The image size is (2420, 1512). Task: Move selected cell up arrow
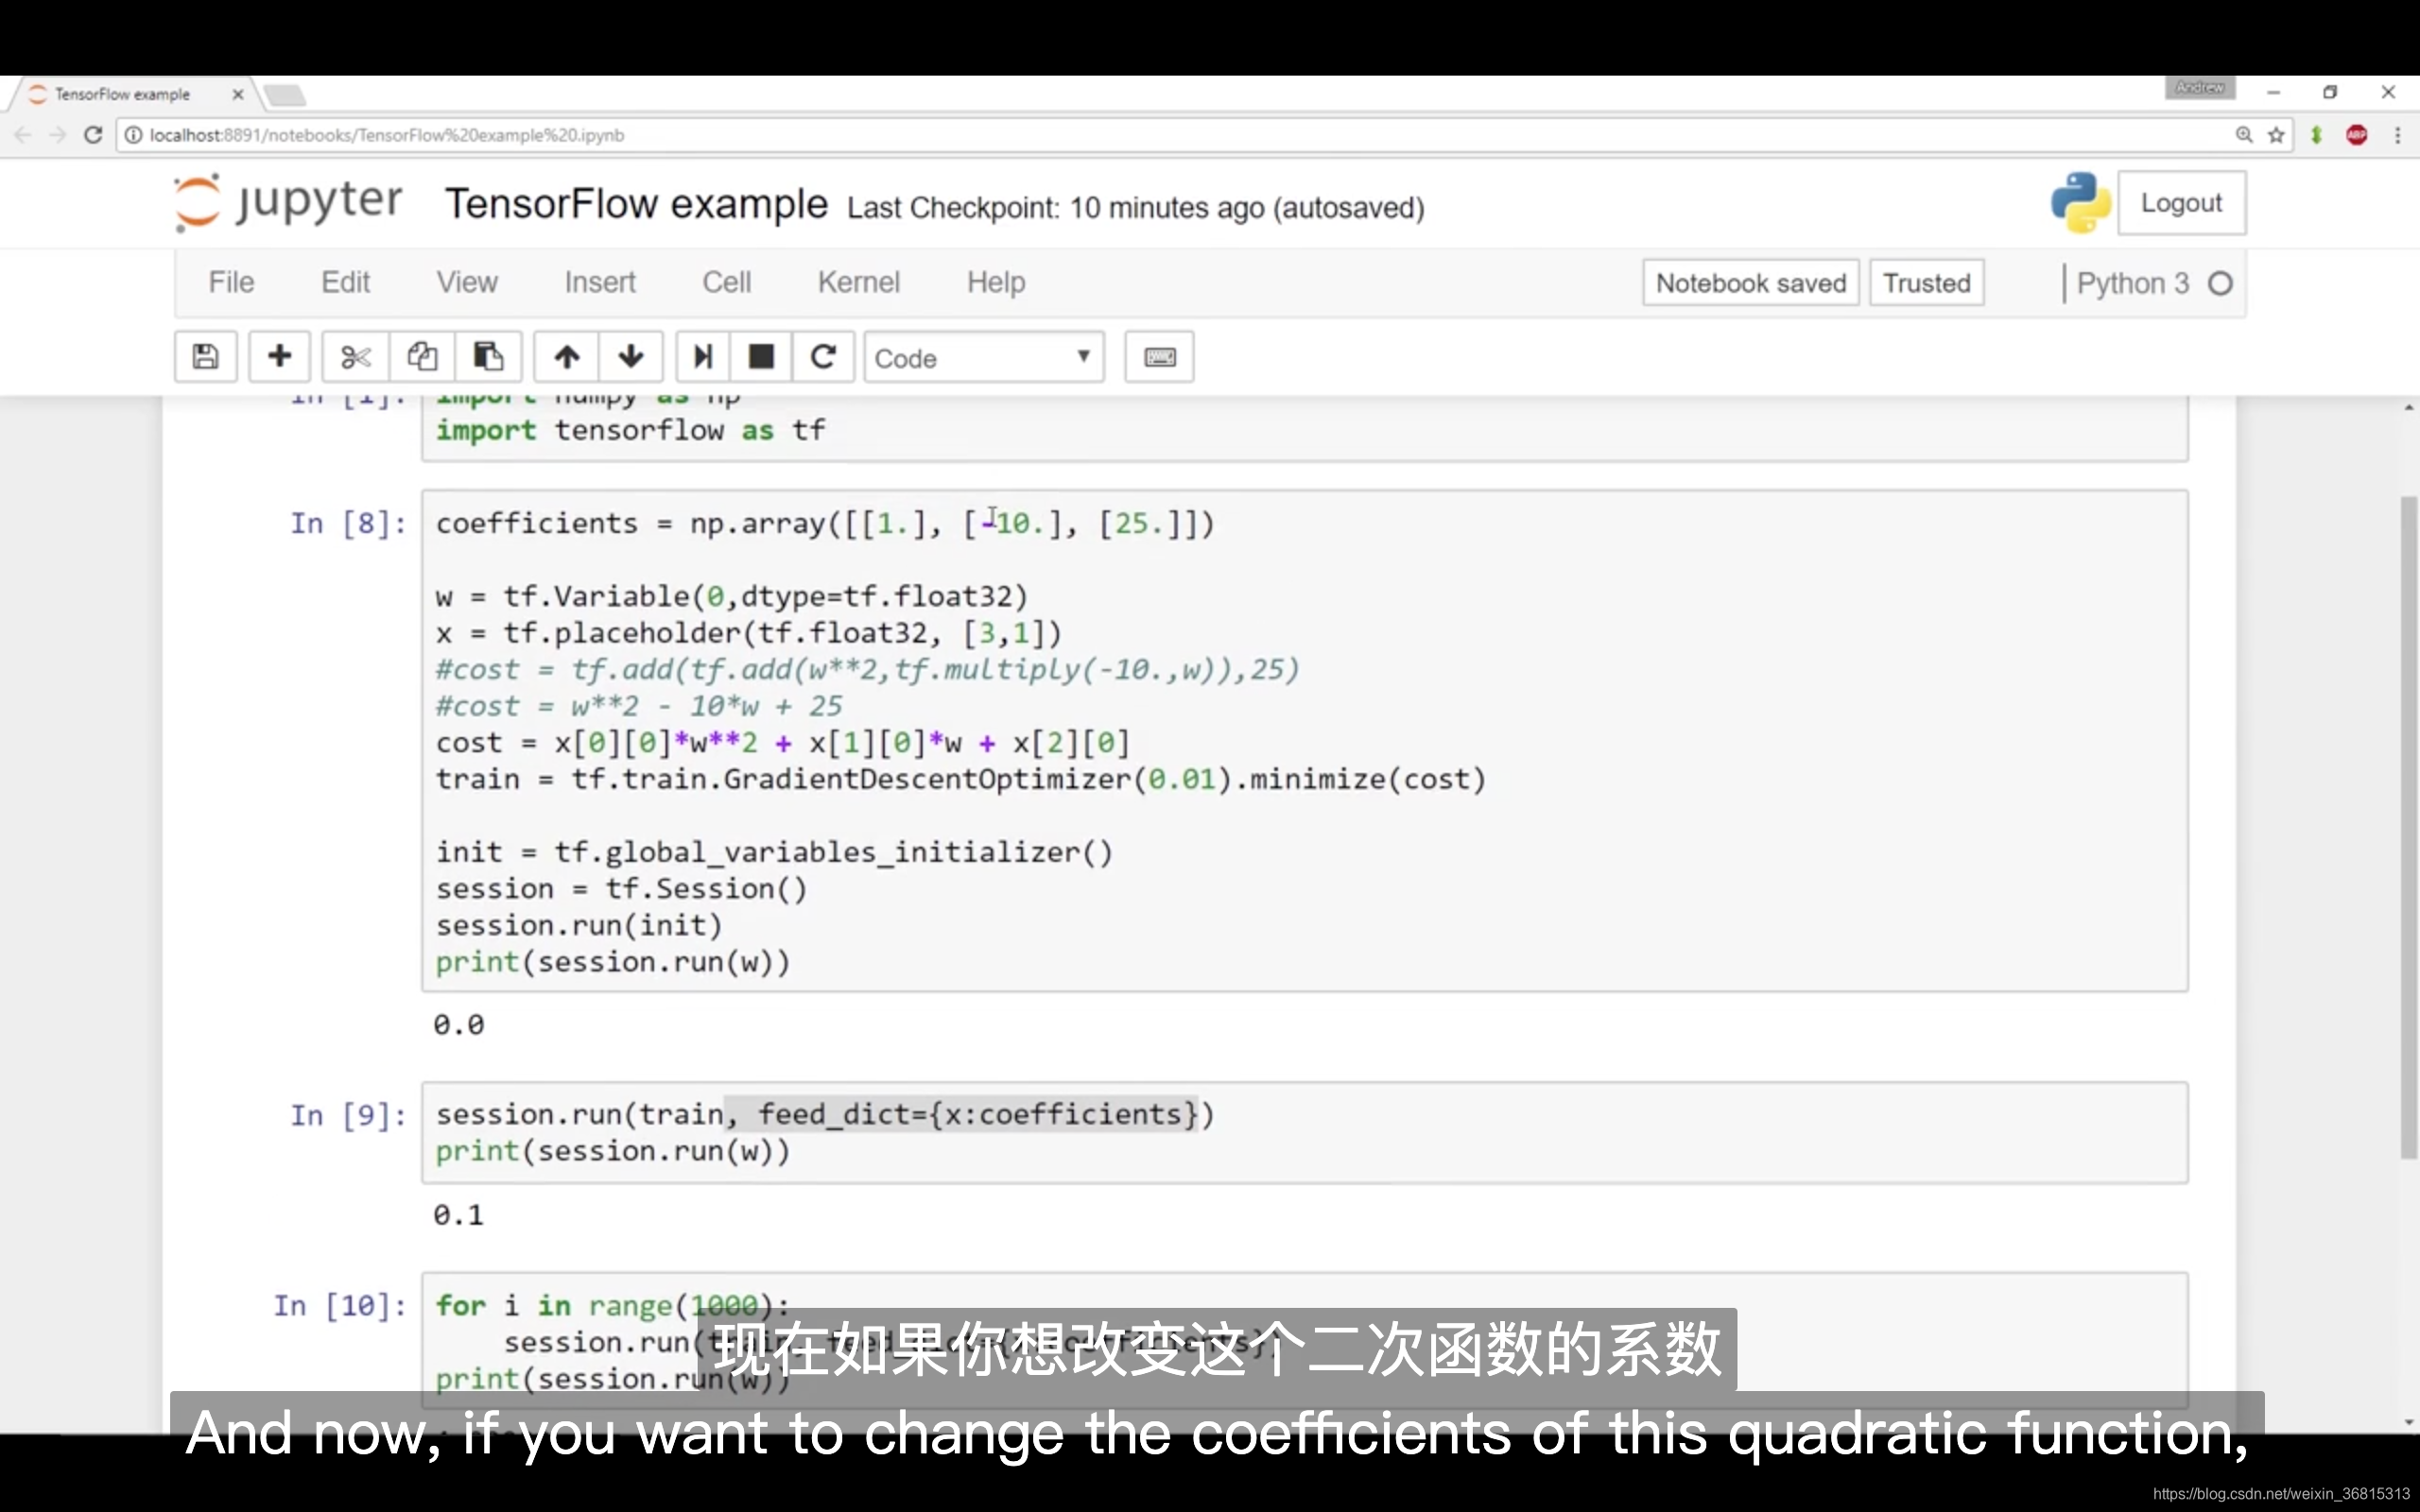coord(567,357)
